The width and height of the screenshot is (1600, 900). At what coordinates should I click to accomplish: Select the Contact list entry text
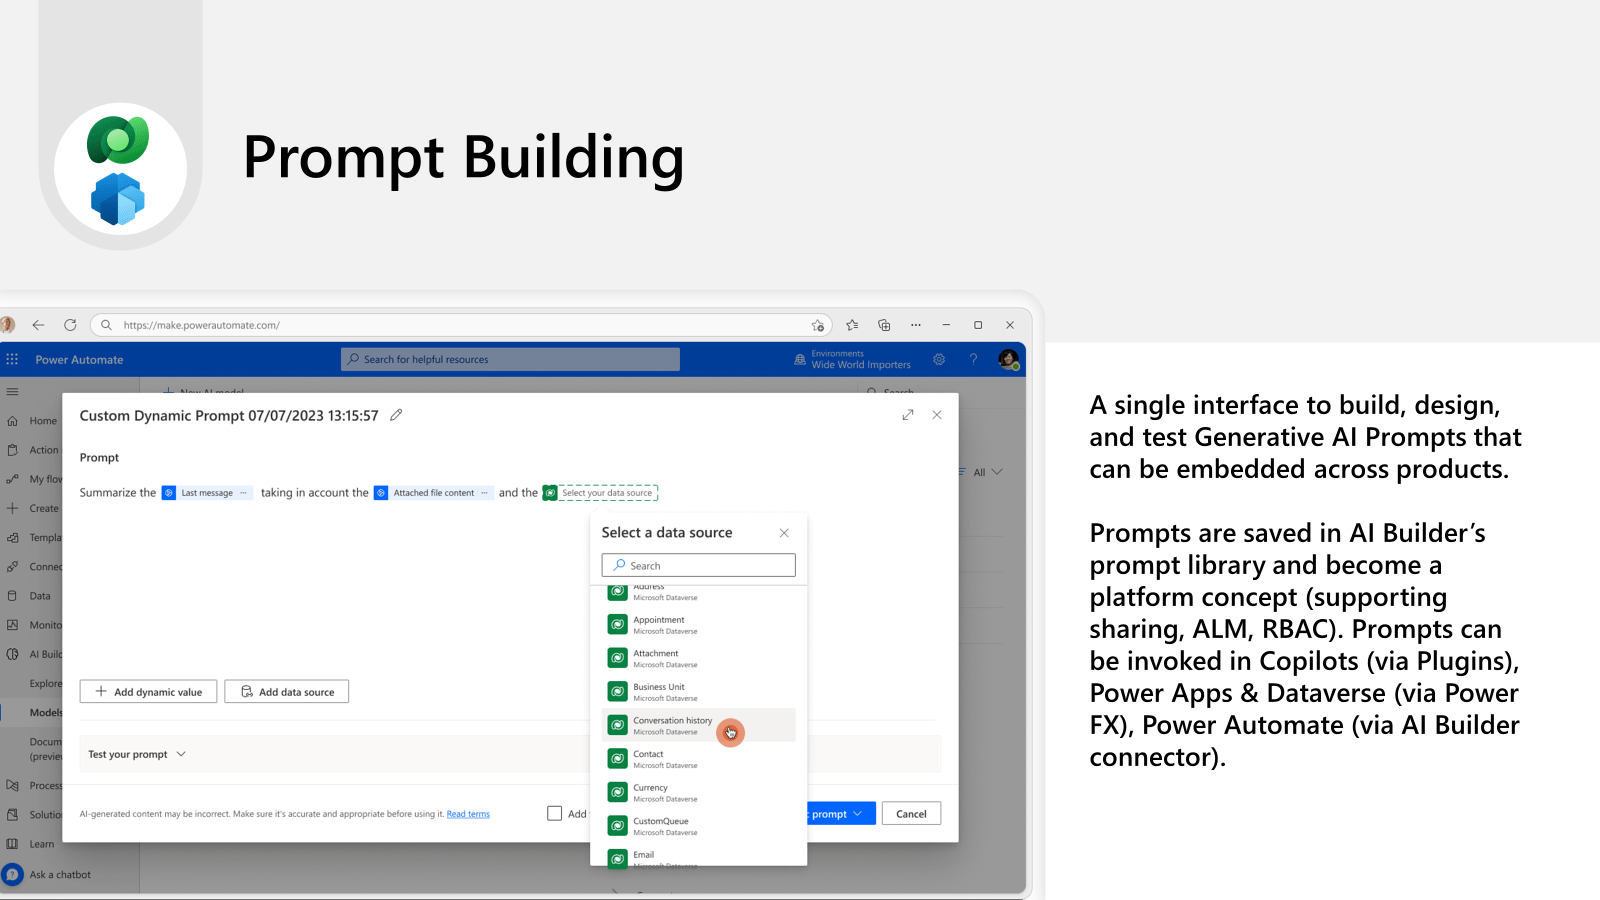(x=648, y=754)
